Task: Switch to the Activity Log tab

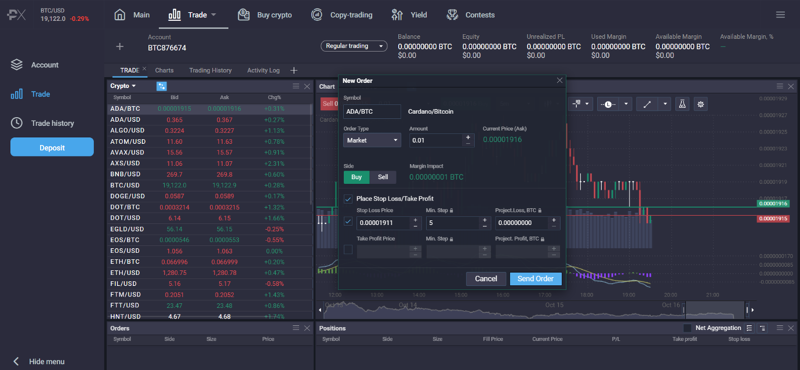Action: tap(263, 70)
